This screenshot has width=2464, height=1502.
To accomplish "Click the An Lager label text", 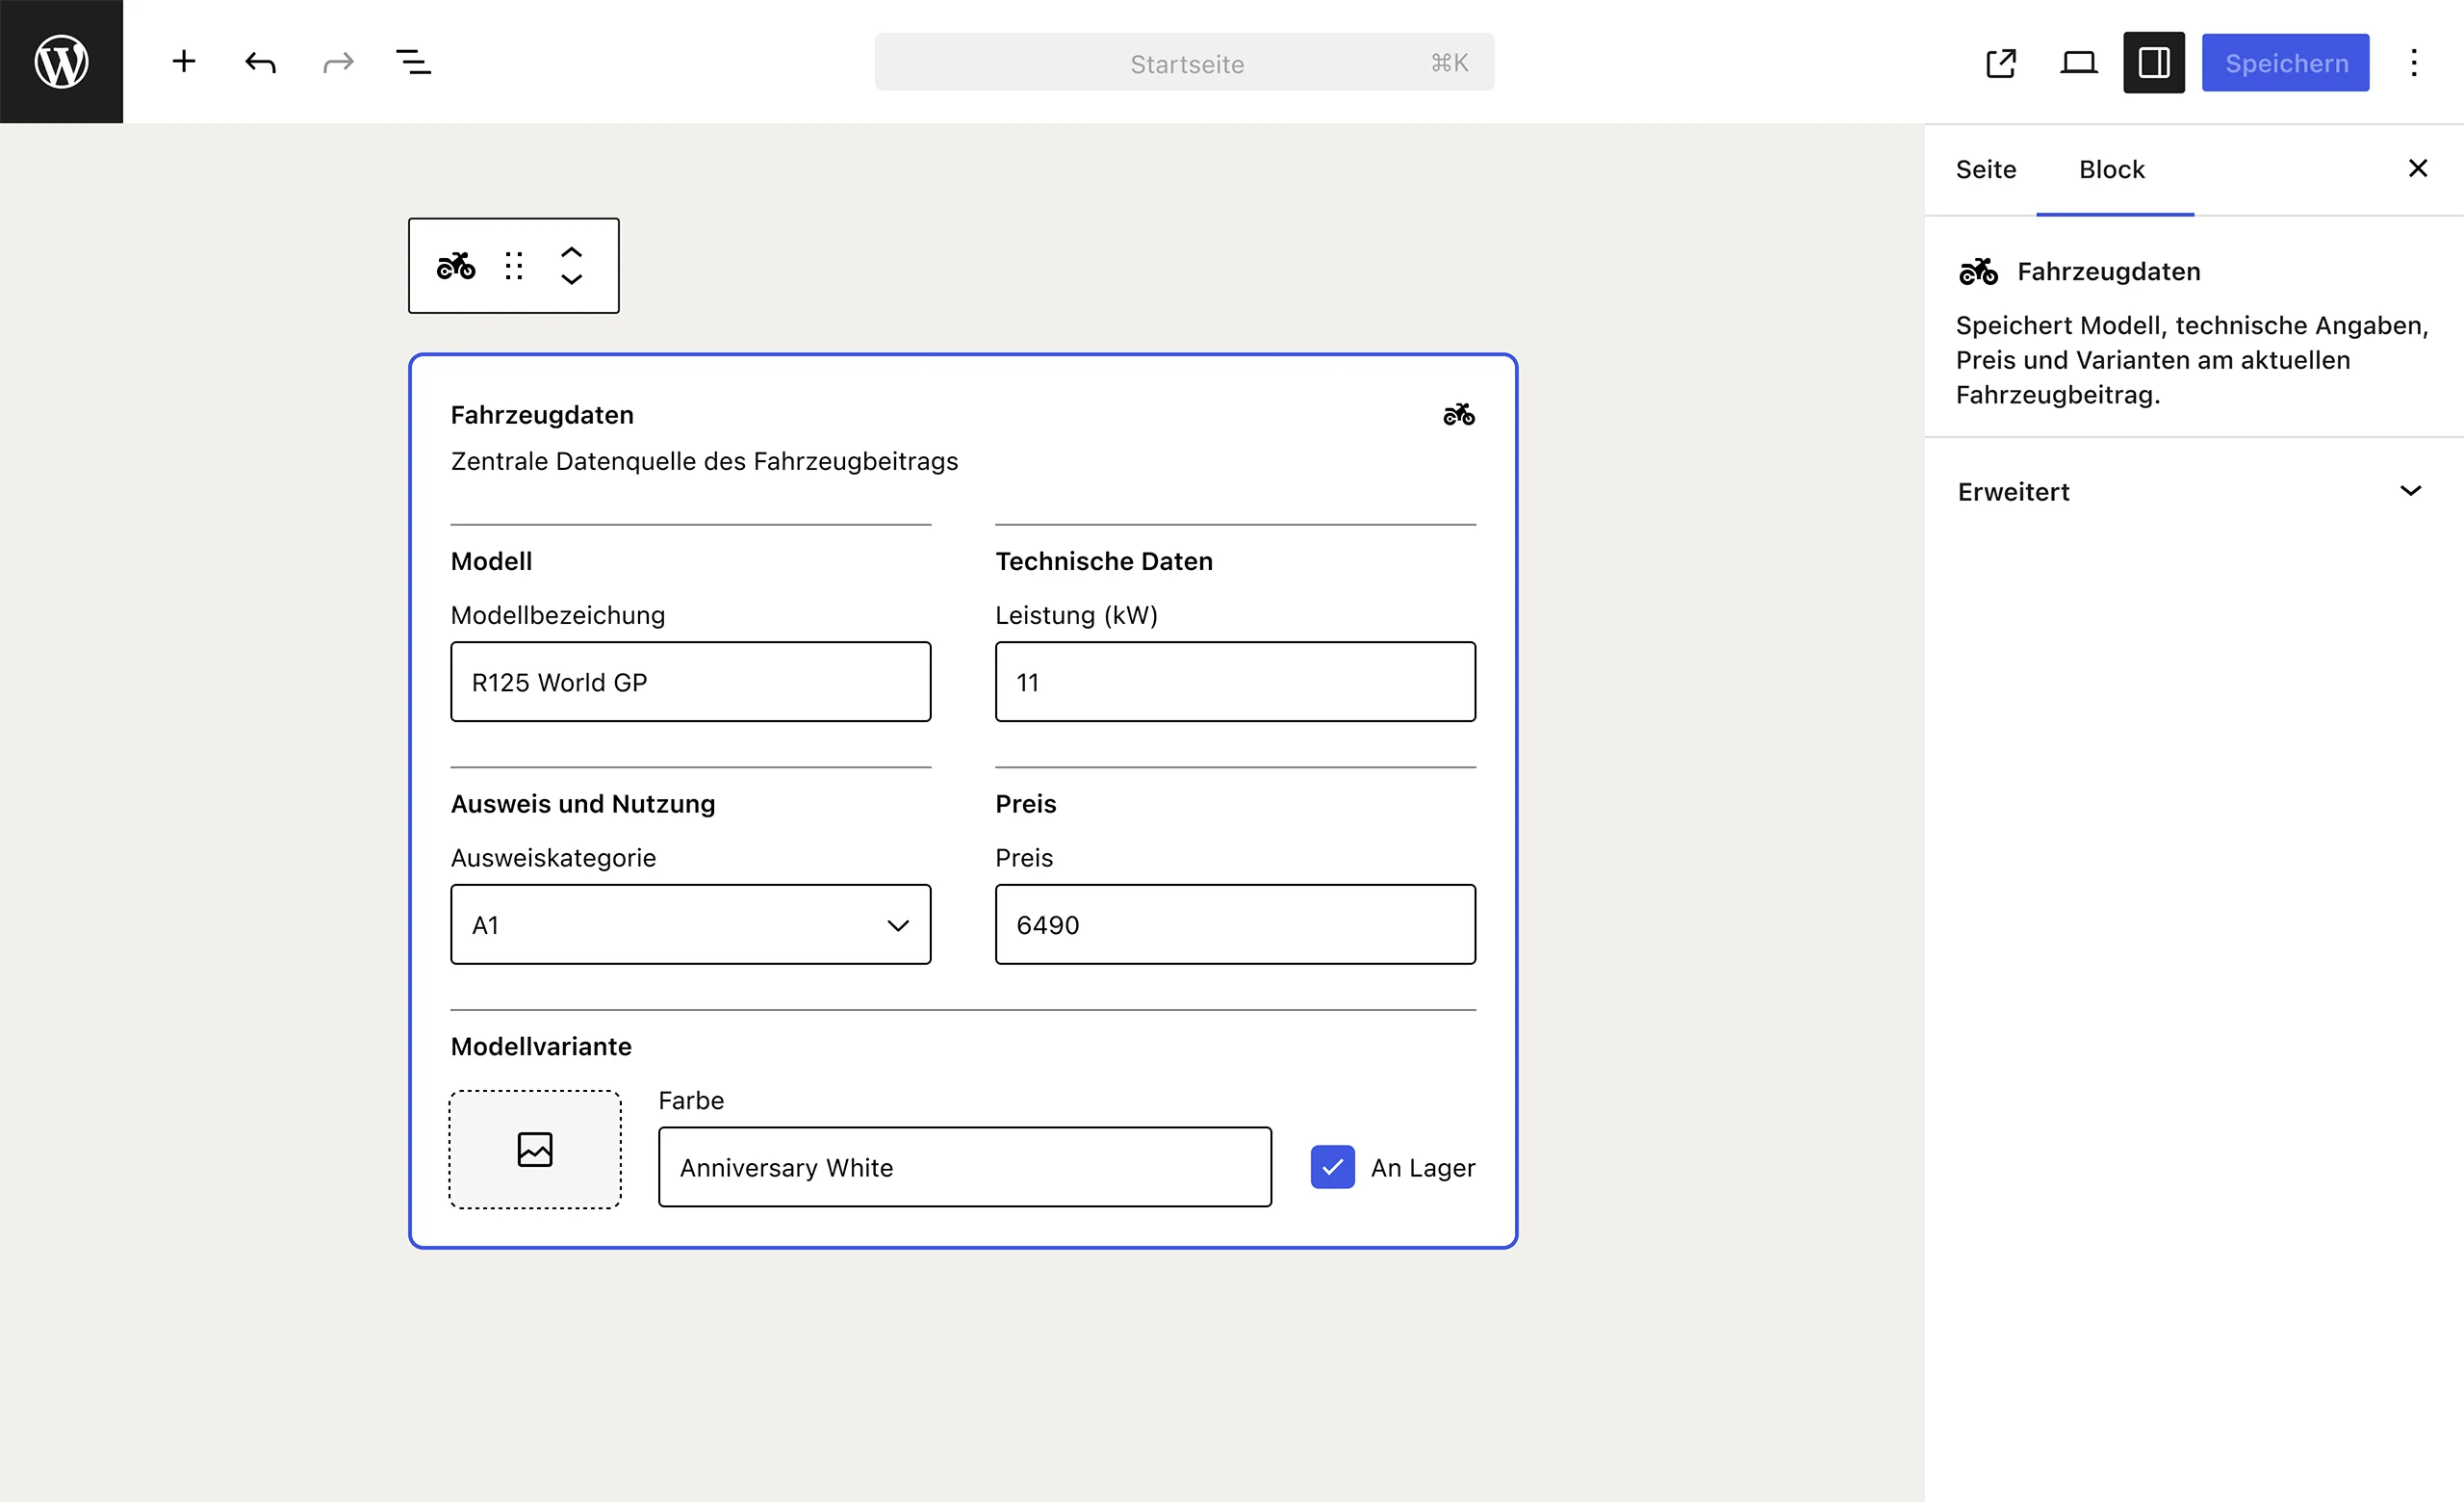I will coord(1423,1168).
